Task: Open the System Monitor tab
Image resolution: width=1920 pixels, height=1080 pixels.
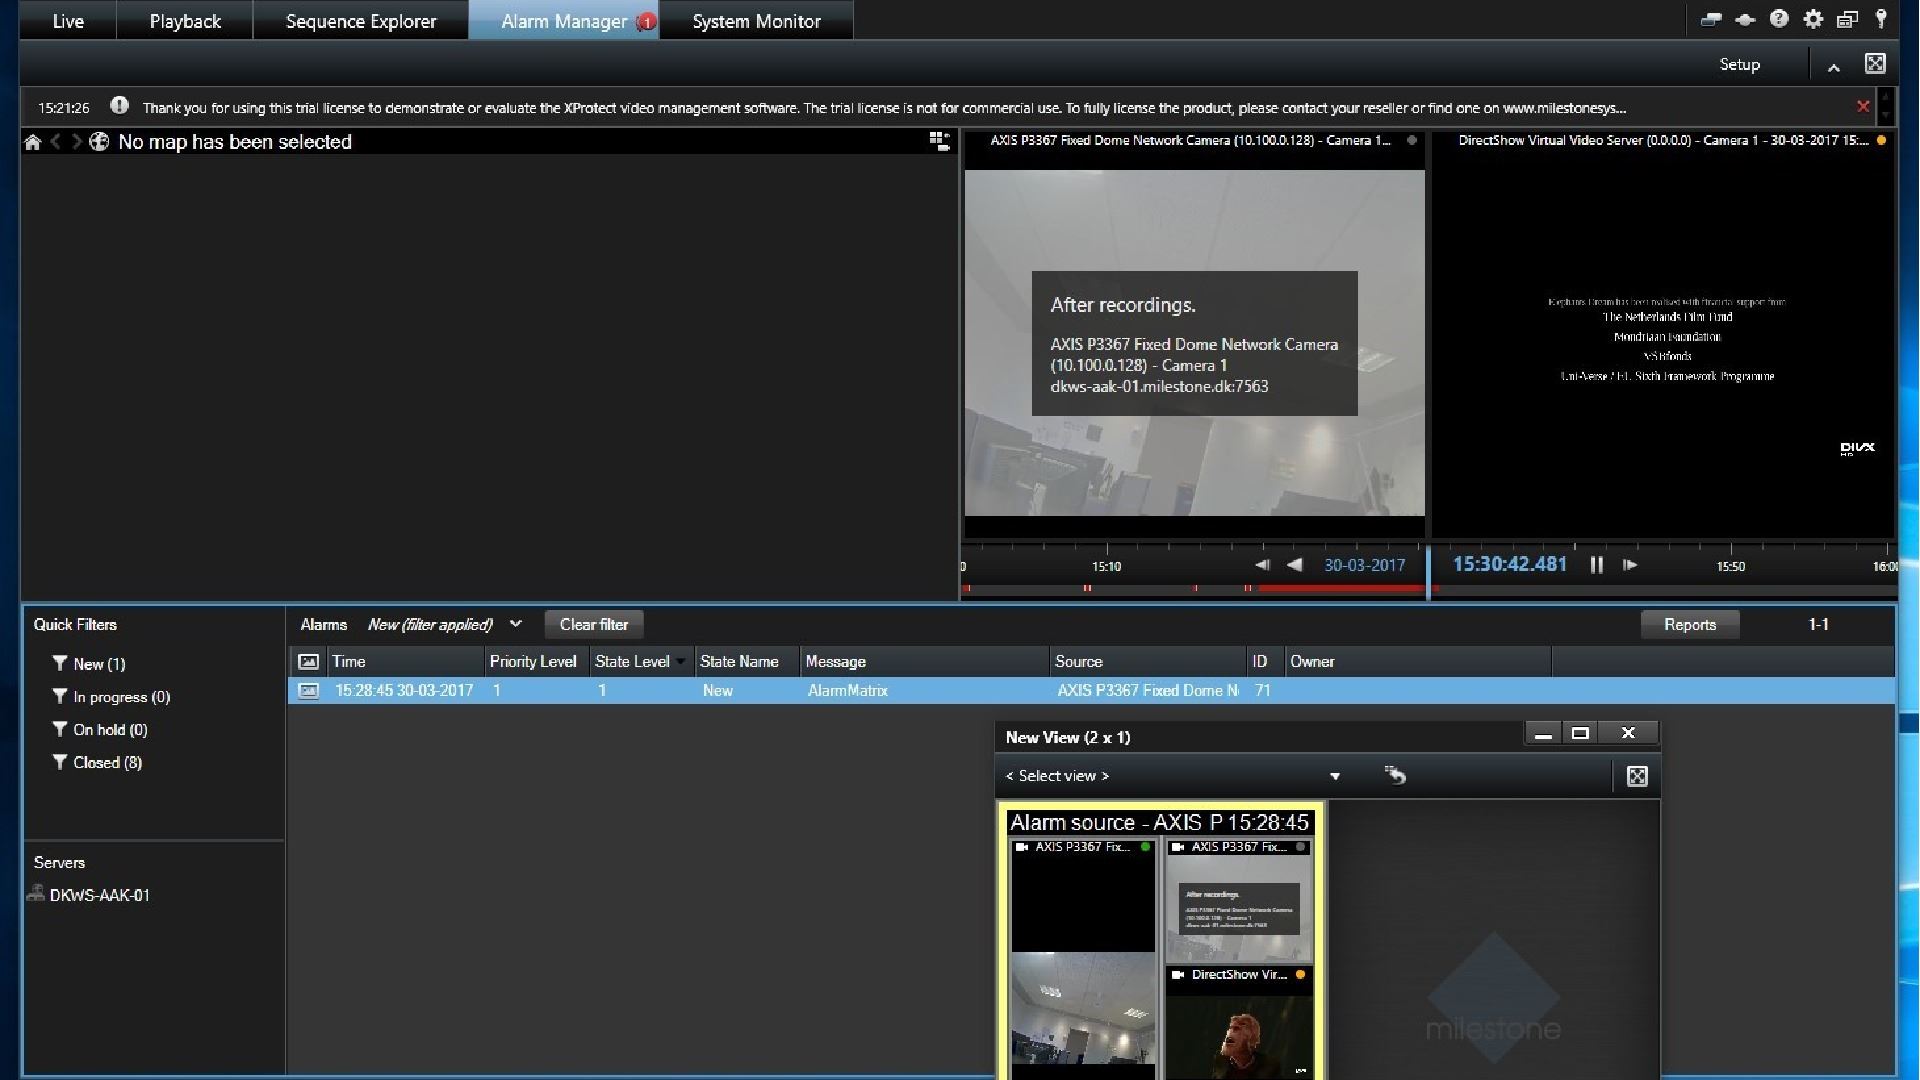Action: (x=756, y=21)
